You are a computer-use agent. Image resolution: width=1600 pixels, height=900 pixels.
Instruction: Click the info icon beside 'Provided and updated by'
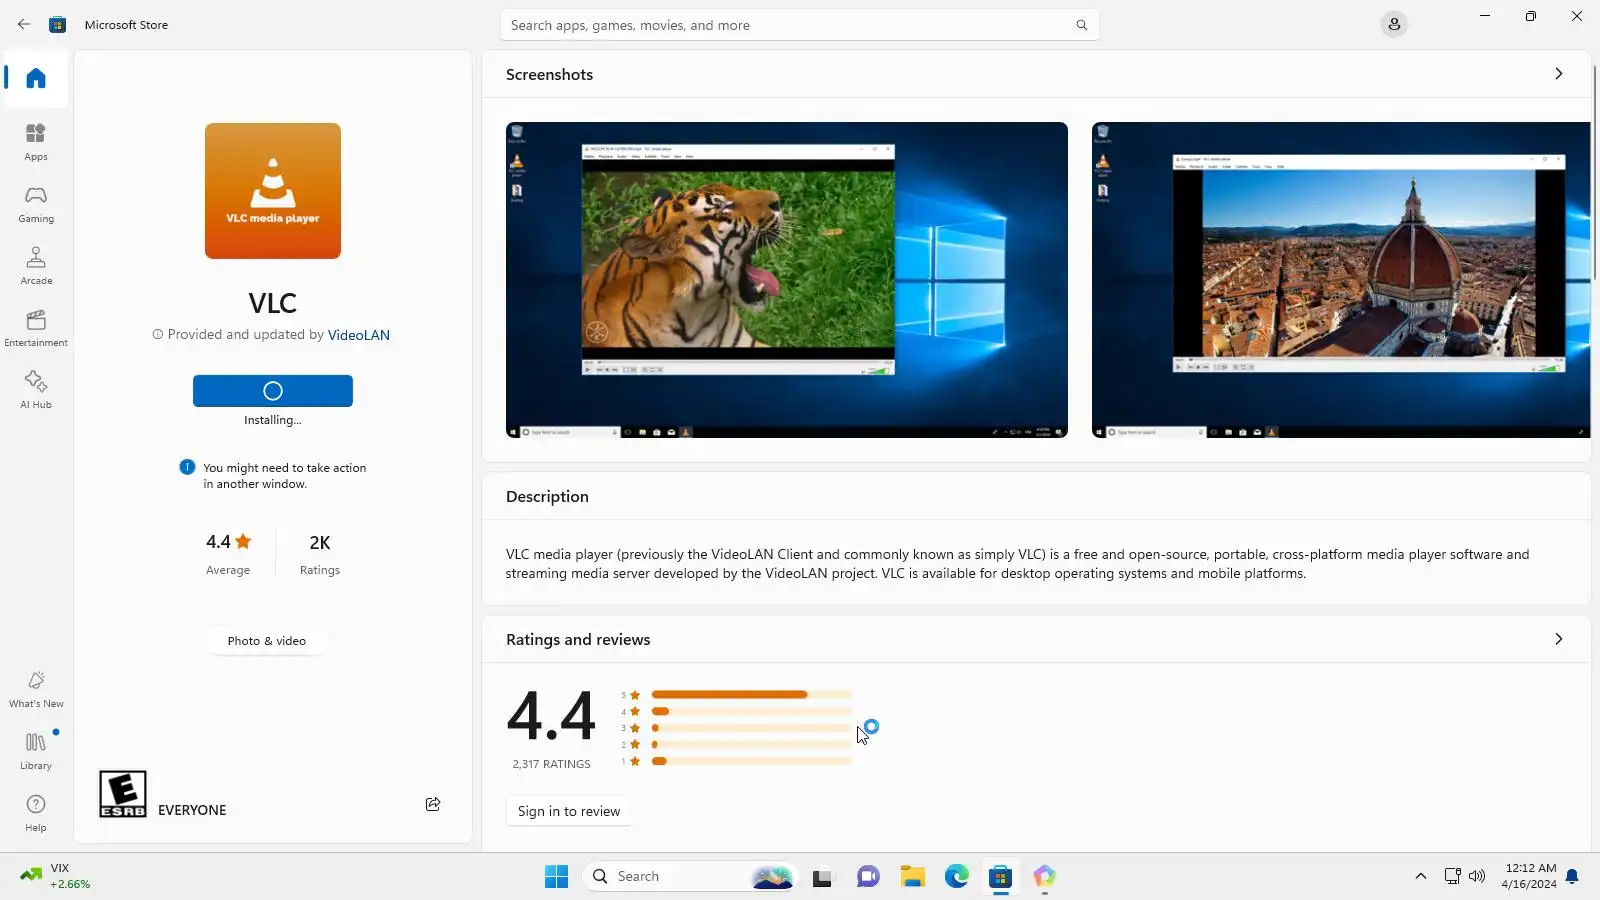point(157,335)
